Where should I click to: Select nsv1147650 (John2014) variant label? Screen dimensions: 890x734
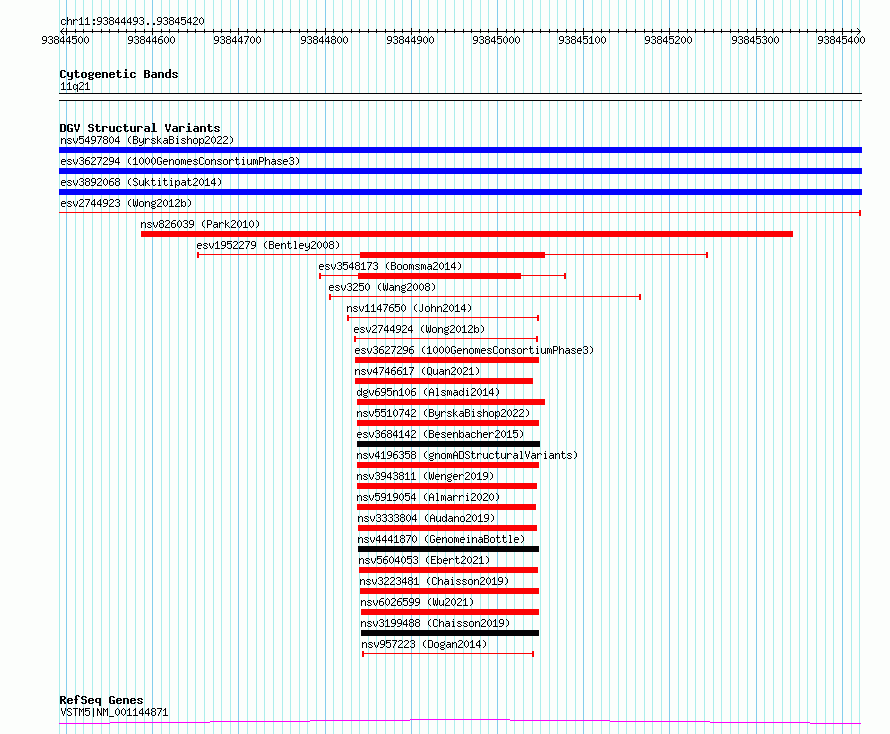click(x=409, y=308)
